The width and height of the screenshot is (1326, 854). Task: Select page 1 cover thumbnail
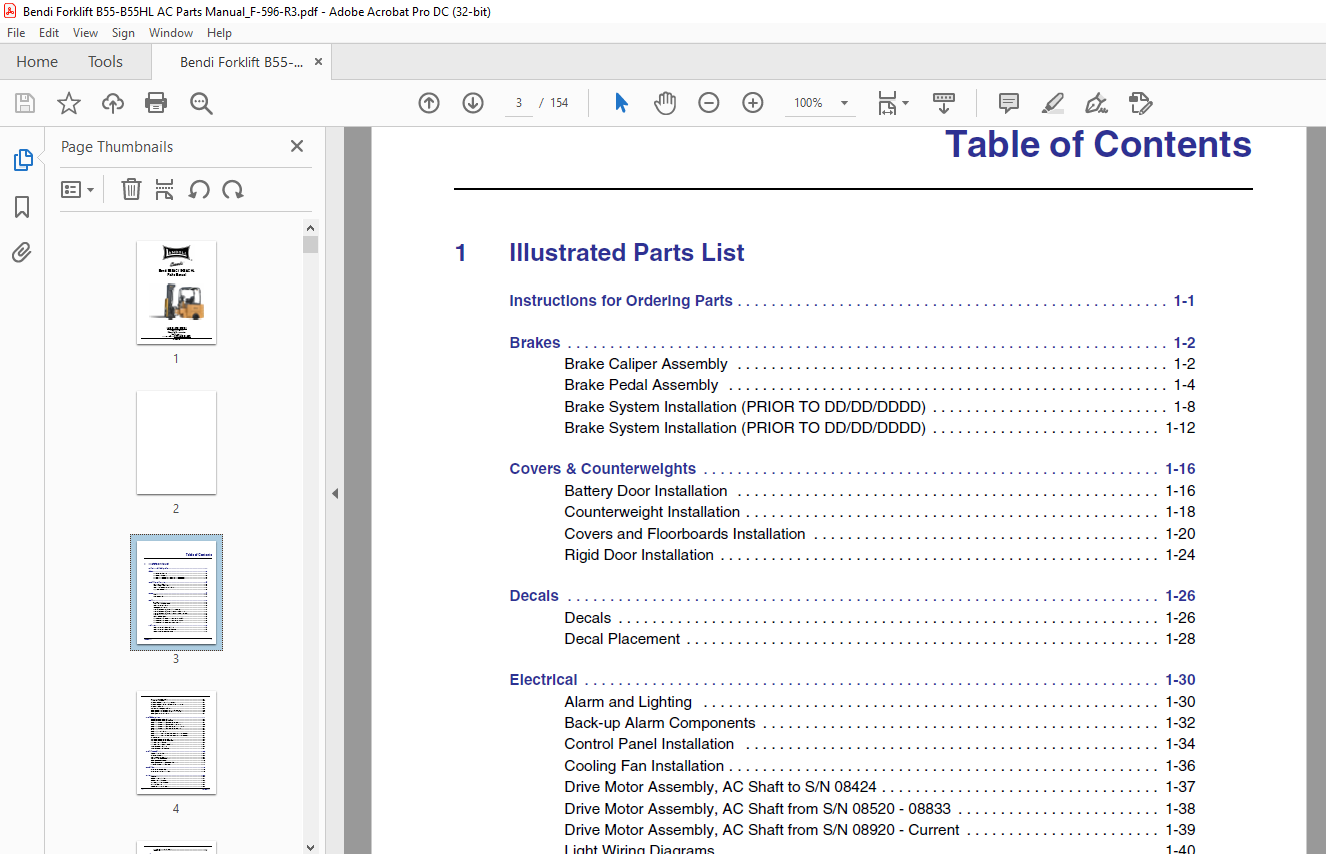coord(176,292)
